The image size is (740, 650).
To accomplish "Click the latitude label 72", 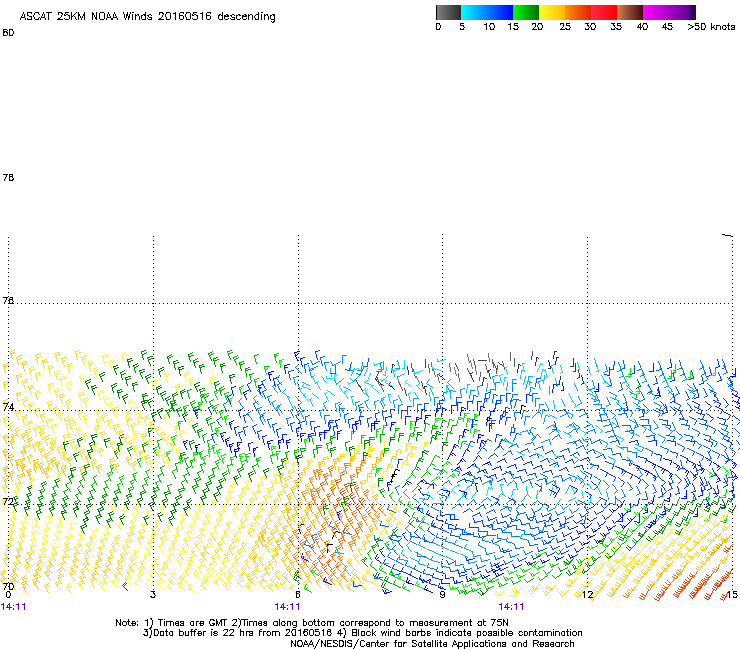I will pyautogui.click(x=8, y=501).
